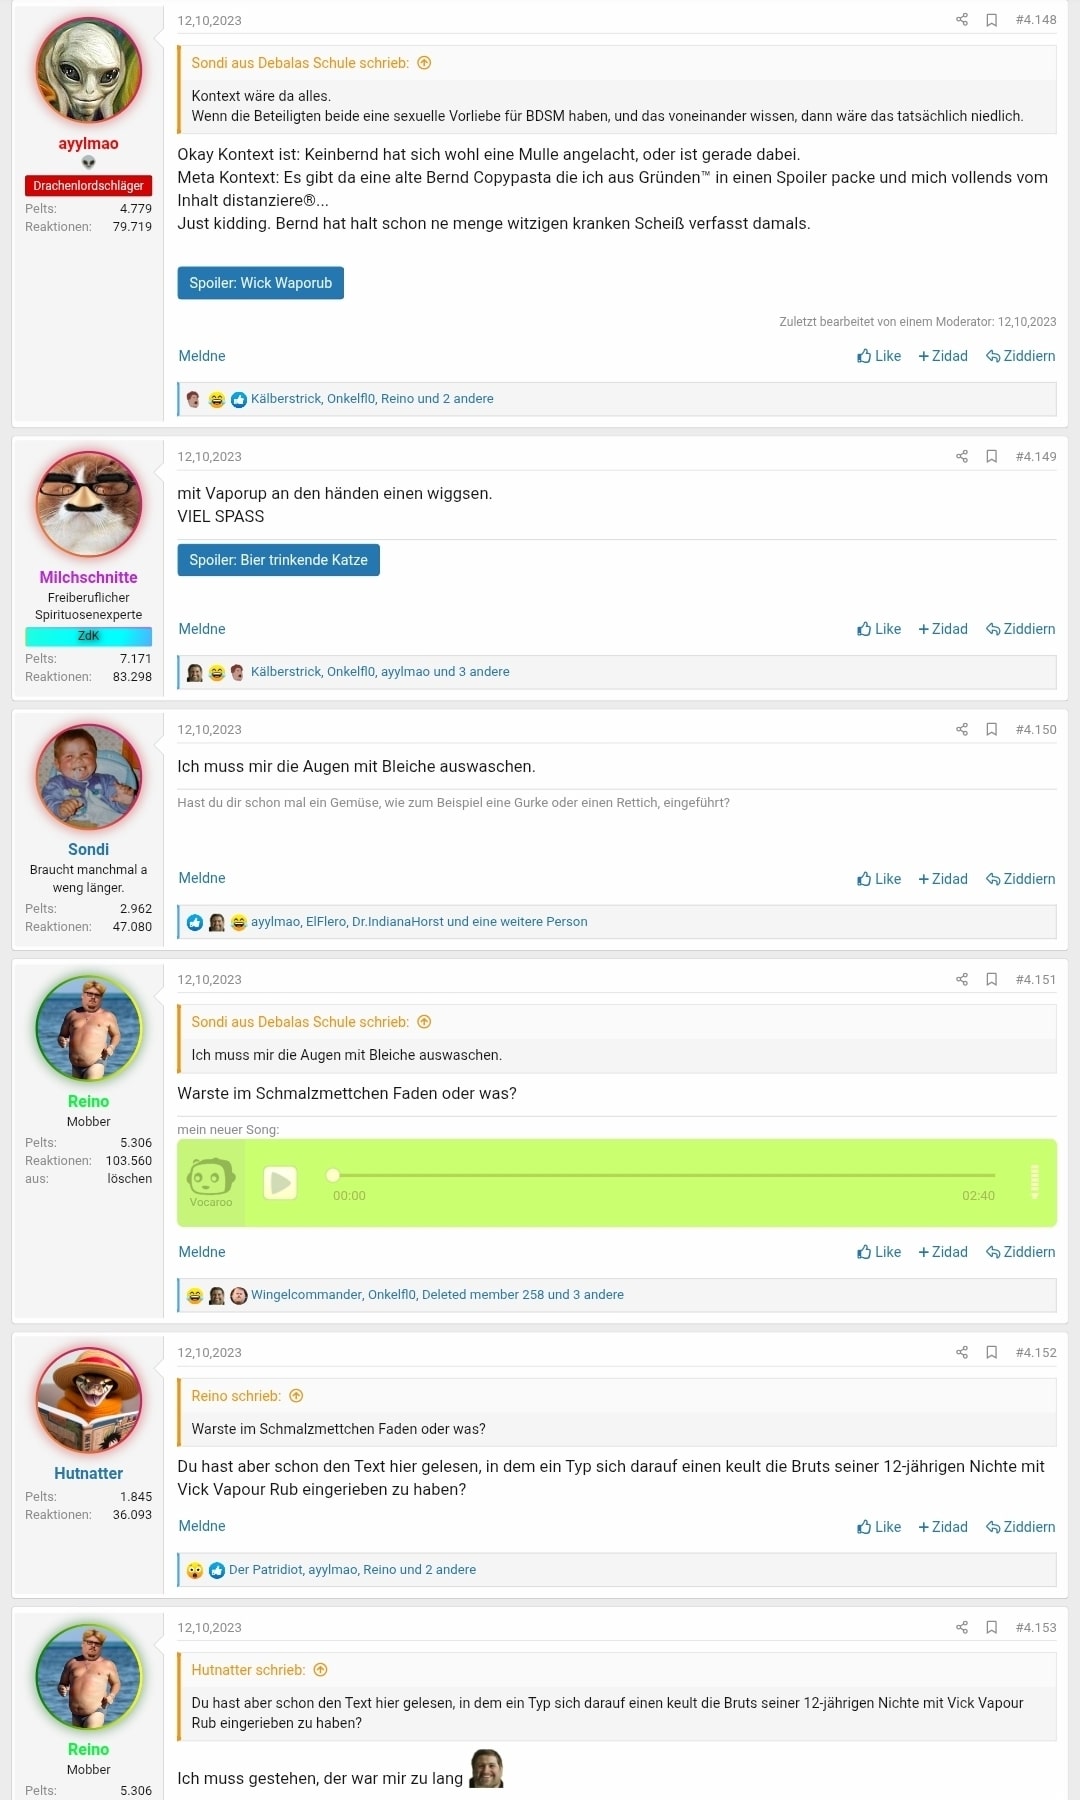Jump to quoted post by Reino in #4.152

pos(296,1396)
